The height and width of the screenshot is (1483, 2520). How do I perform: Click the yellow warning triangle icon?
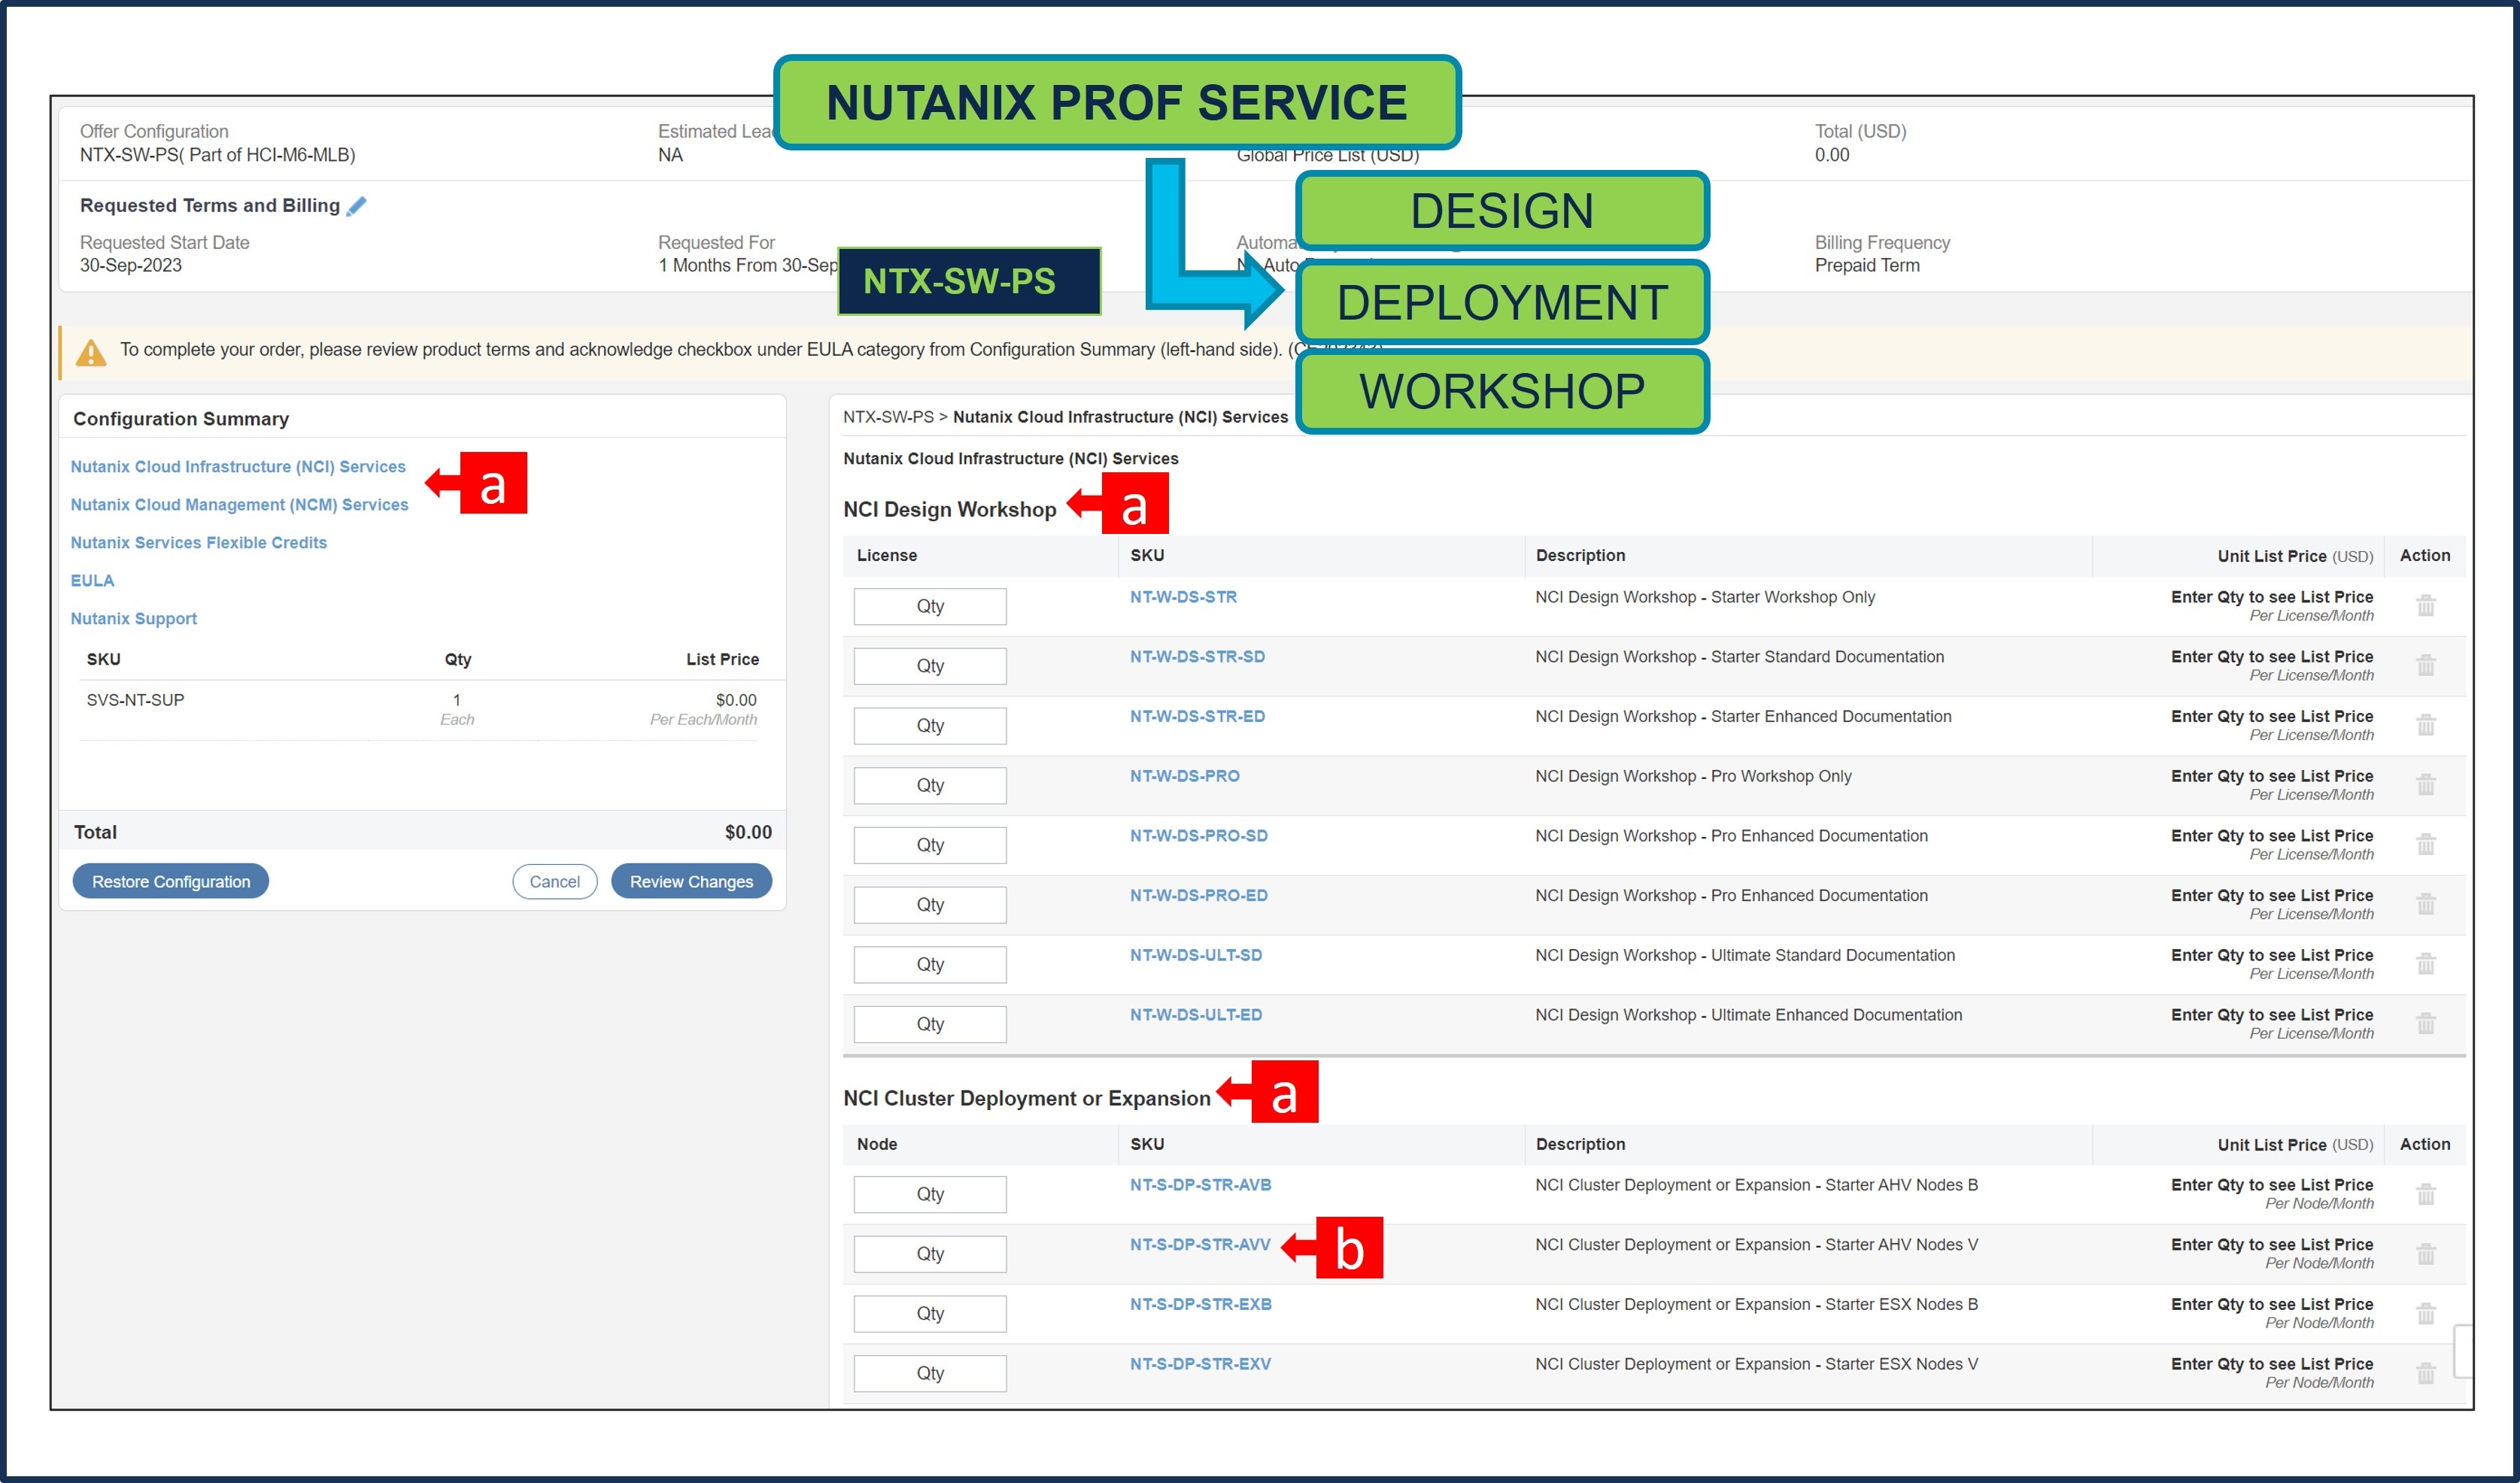pyautogui.click(x=91, y=352)
